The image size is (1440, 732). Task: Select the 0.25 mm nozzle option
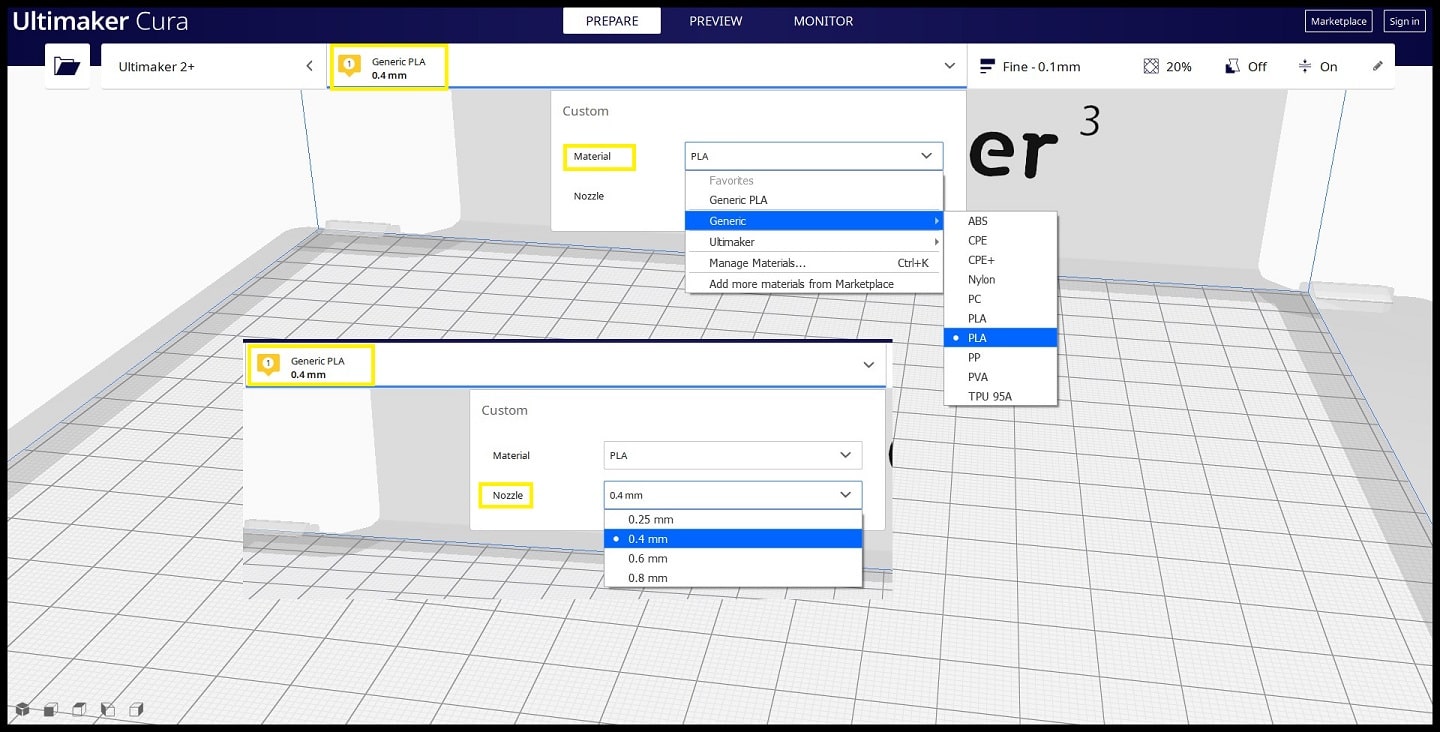pyautogui.click(x=733, y=519)
